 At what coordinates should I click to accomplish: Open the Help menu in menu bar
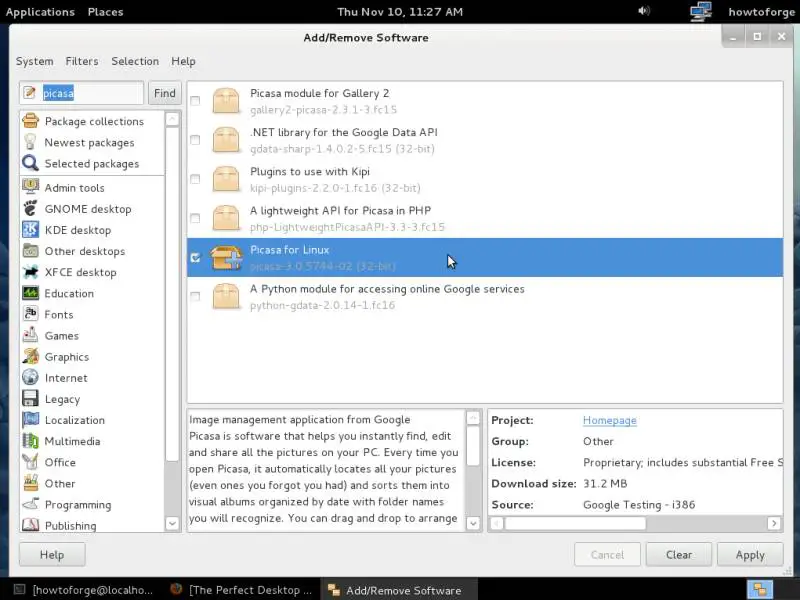click(183, 61)
